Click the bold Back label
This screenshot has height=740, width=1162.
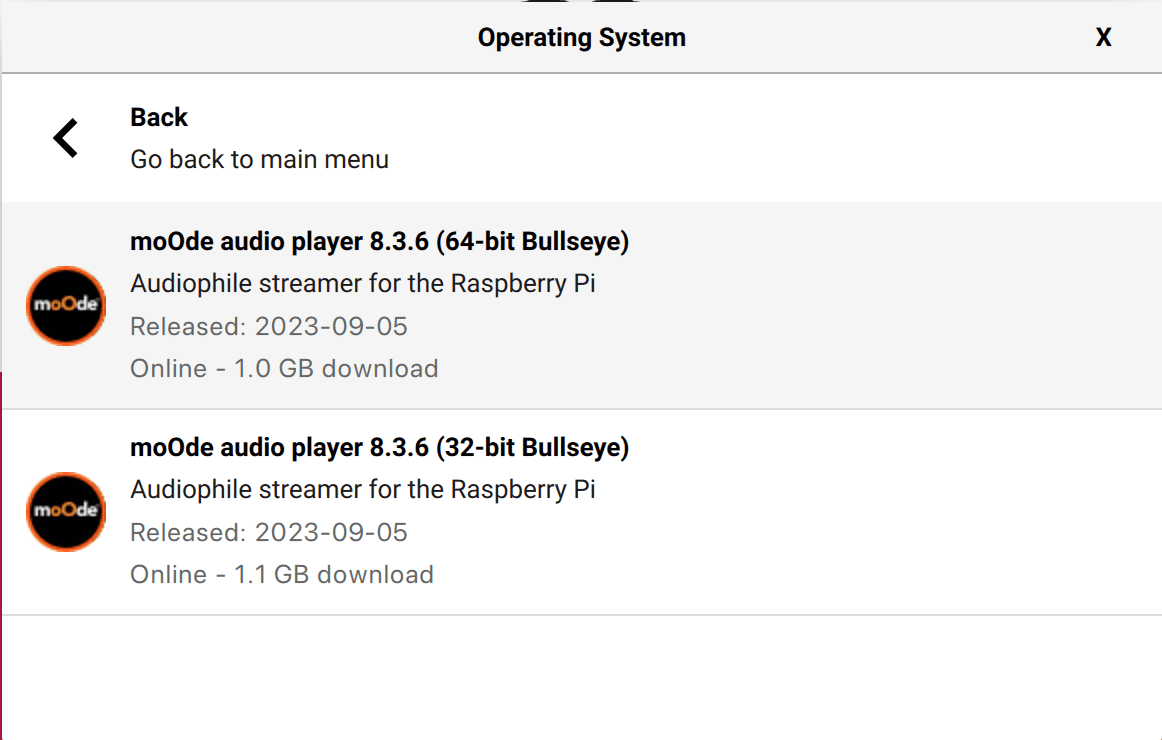159,117
